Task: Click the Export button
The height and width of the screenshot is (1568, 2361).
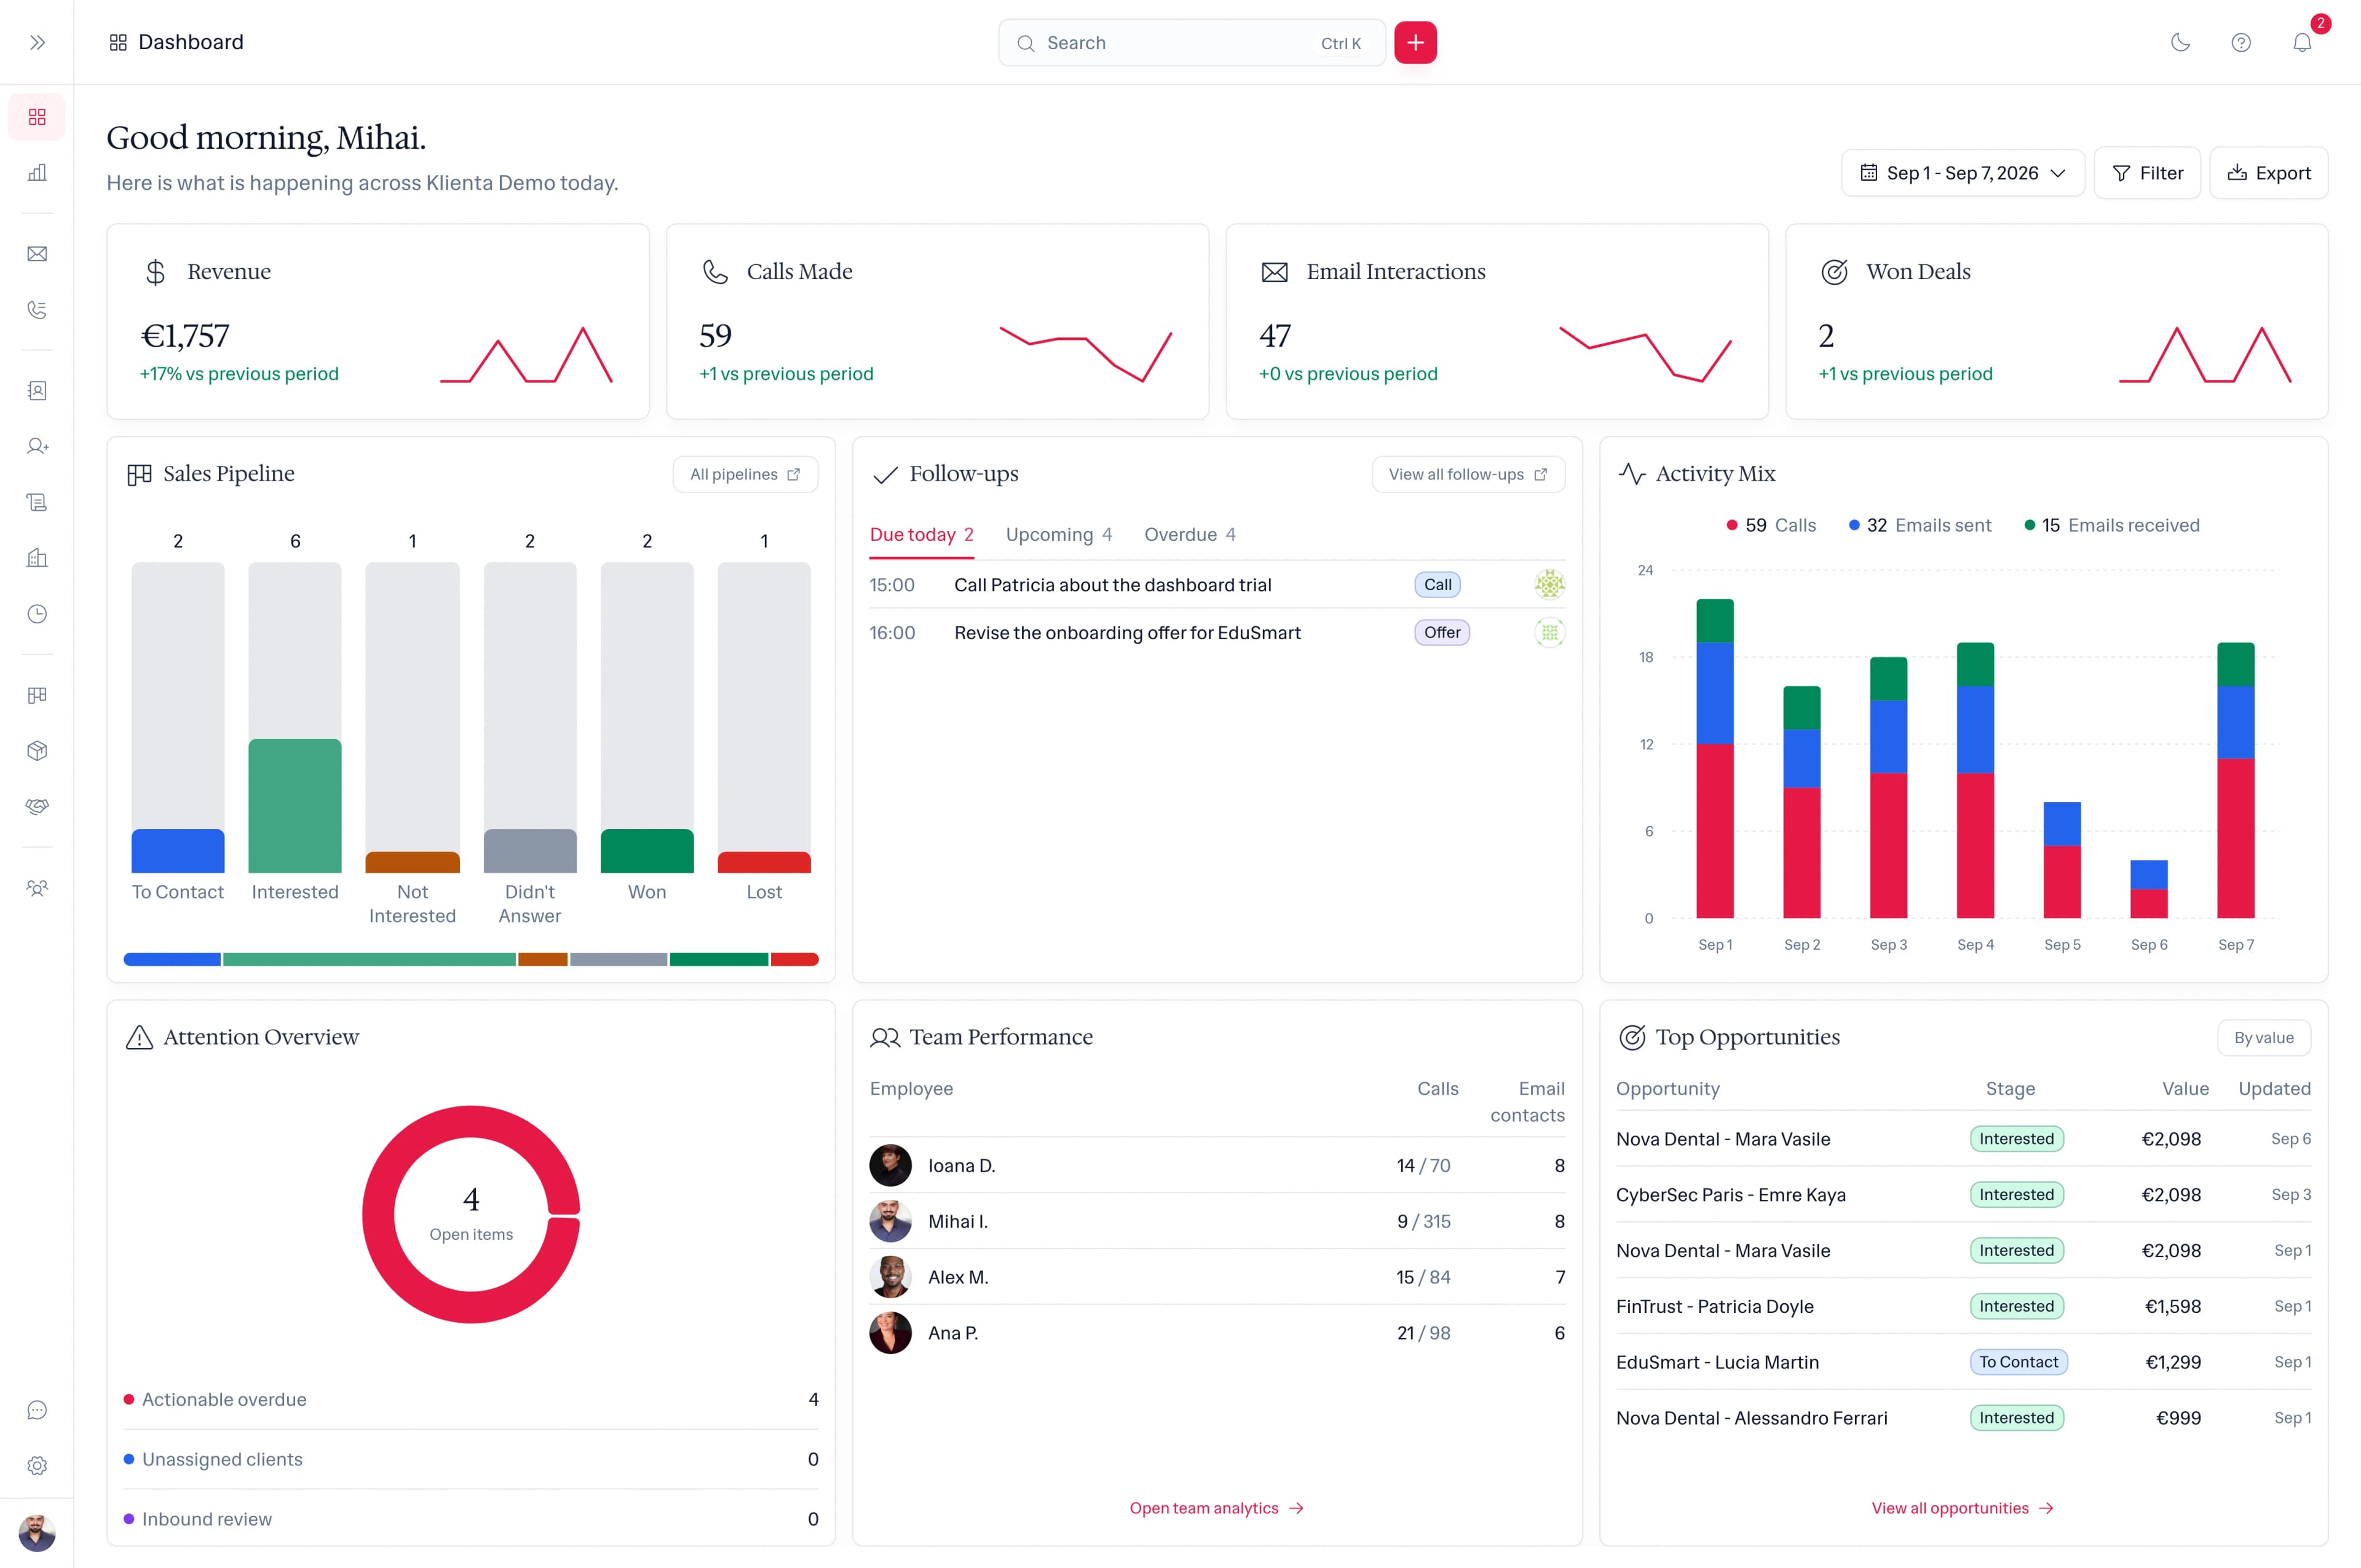Action: pyautogui.click(x=2268, y=173)
